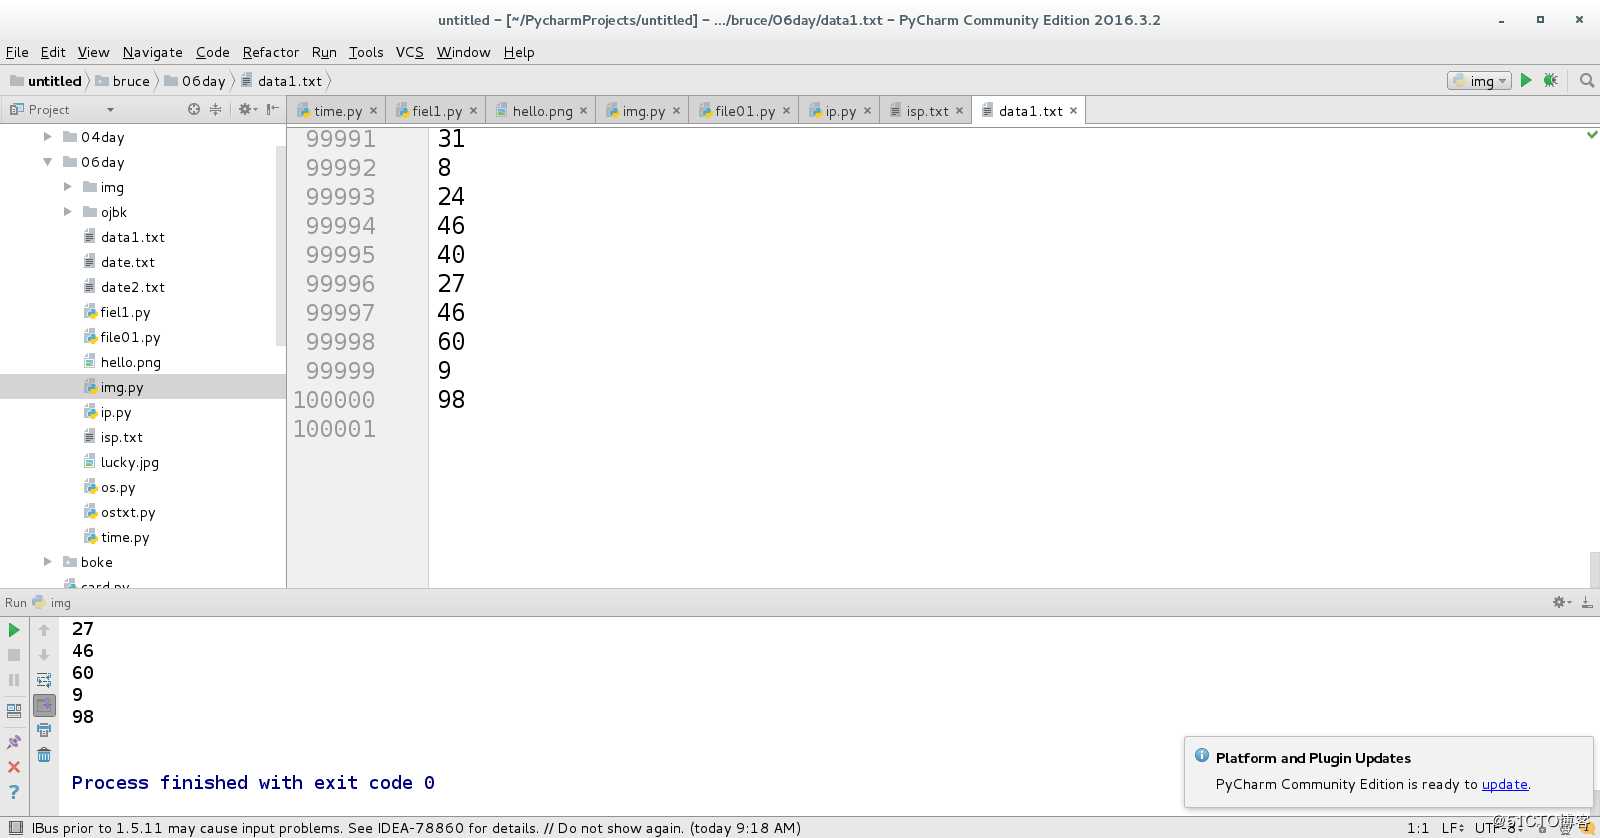The width and height of the screenshot is (1600, 838).
Task: Click 'Process finished with exit code 0' text
Action: (253, 782)
